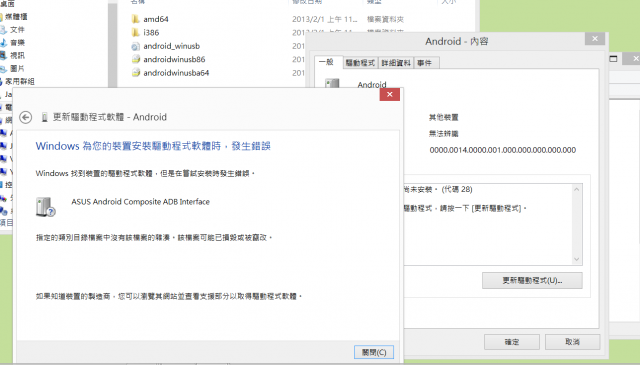The width and height of the screenshot is (640, 365).
Task: Click the location value 0000.0014.0000.001...
Action: (x=502, y=150)
